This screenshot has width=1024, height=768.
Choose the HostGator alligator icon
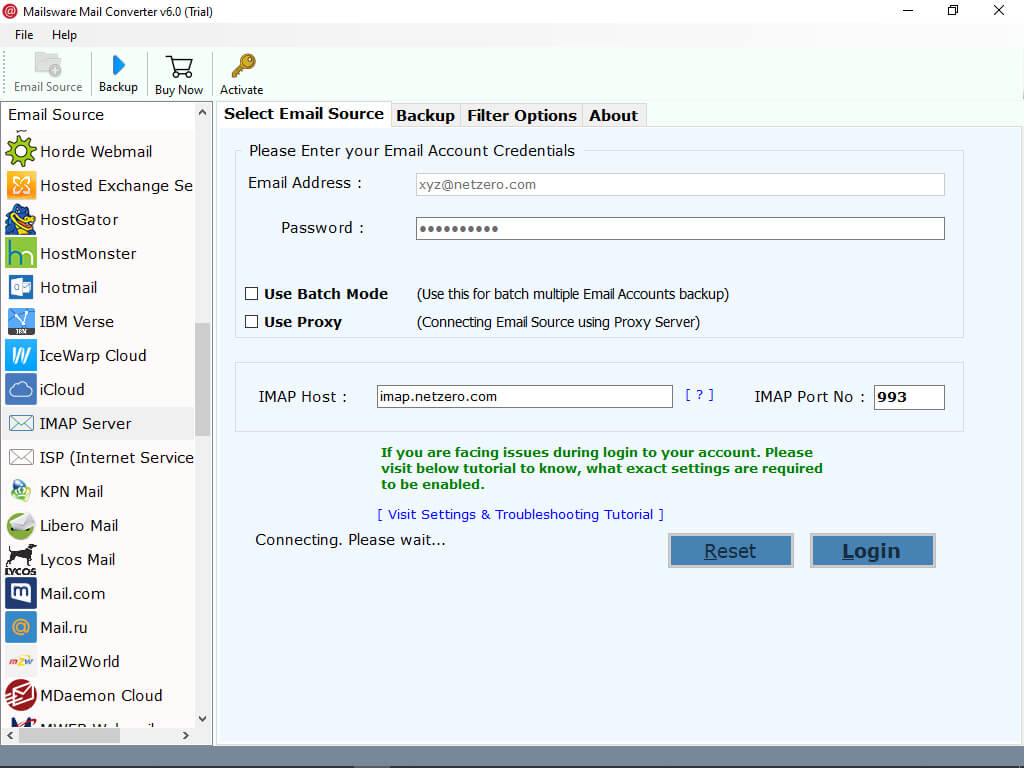[21, 219]
